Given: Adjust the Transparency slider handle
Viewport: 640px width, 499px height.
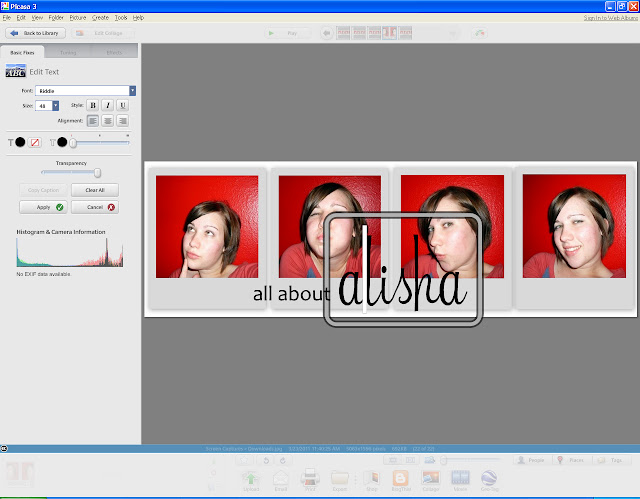Looking at the screenshot, I should click(x=97, y=173).
